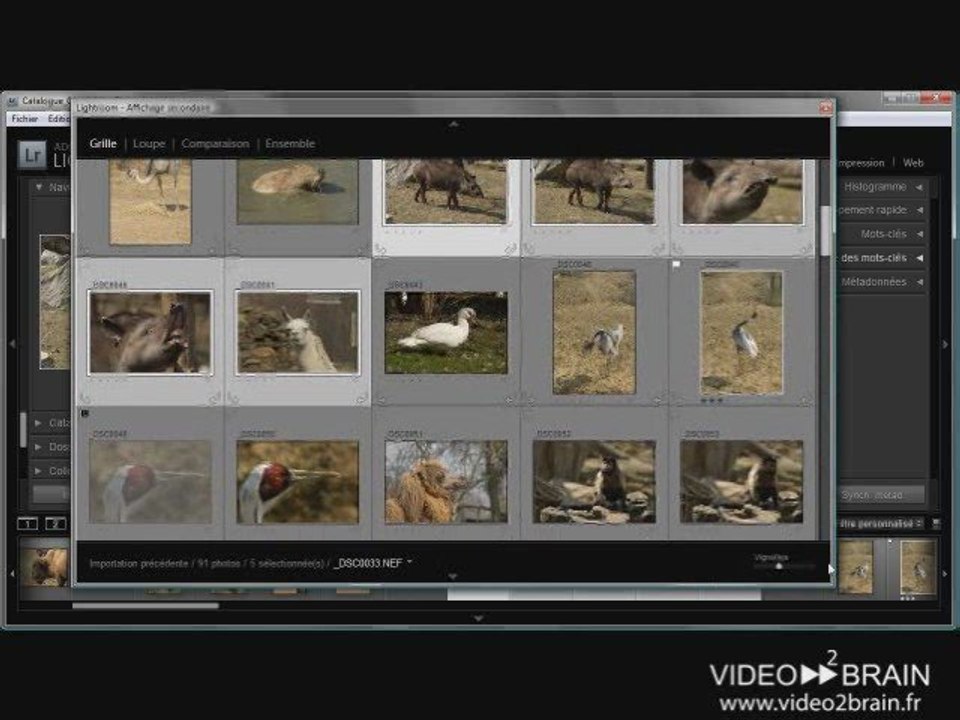Expand the Histogramme panel

(882, 187)
